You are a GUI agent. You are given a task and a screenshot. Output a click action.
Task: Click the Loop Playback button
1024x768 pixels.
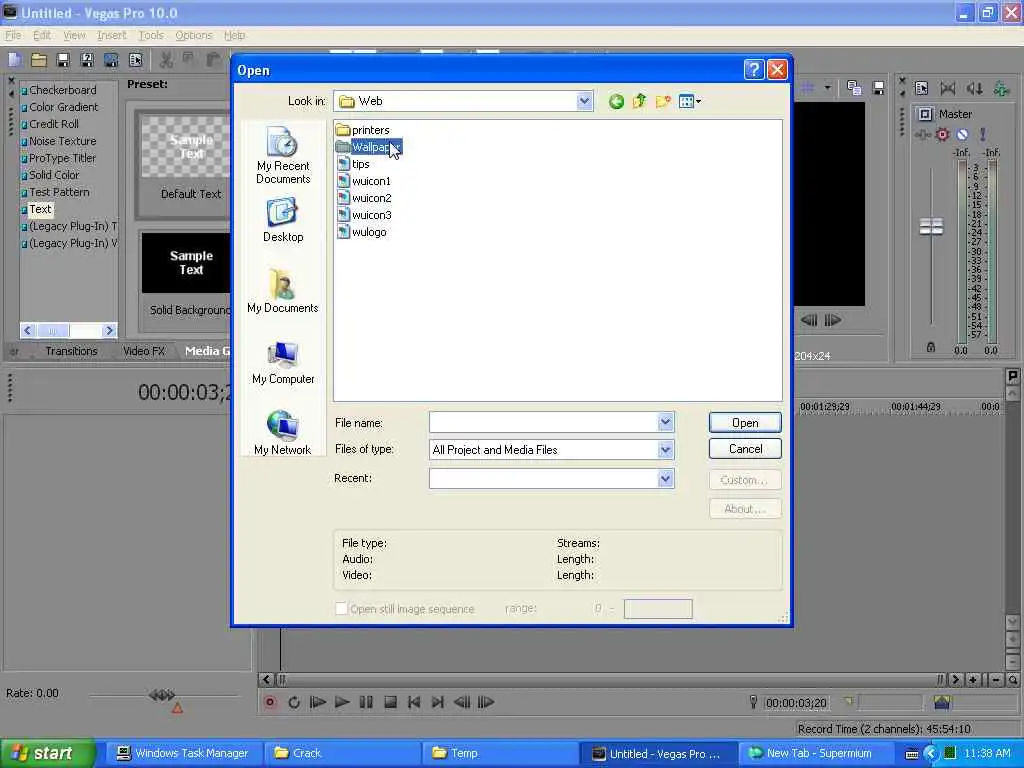[x=294, y=702]
